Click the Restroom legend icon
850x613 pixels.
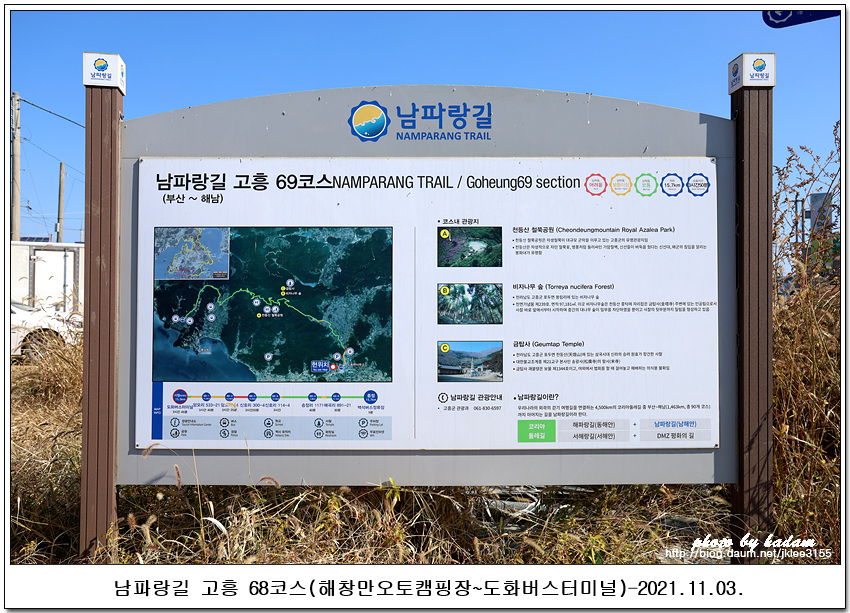[319, 433]
